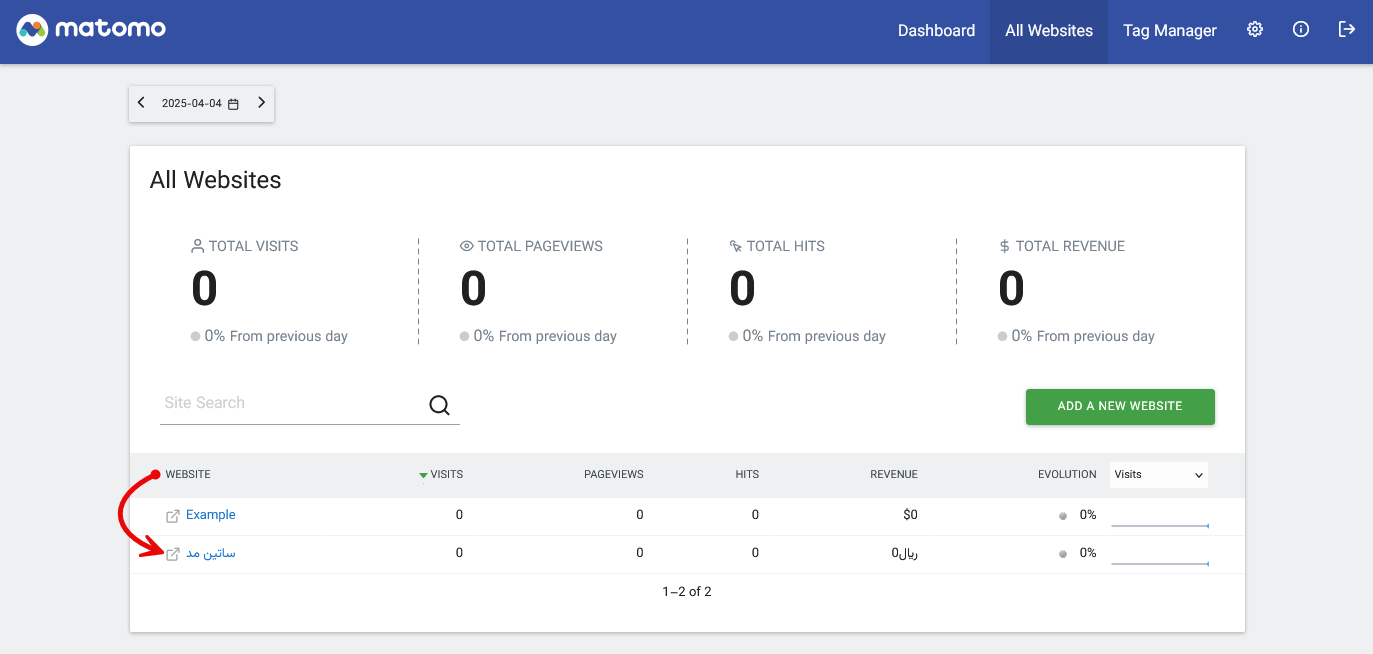Open the Dashboard menu
1373x654 pixels.
936,31
